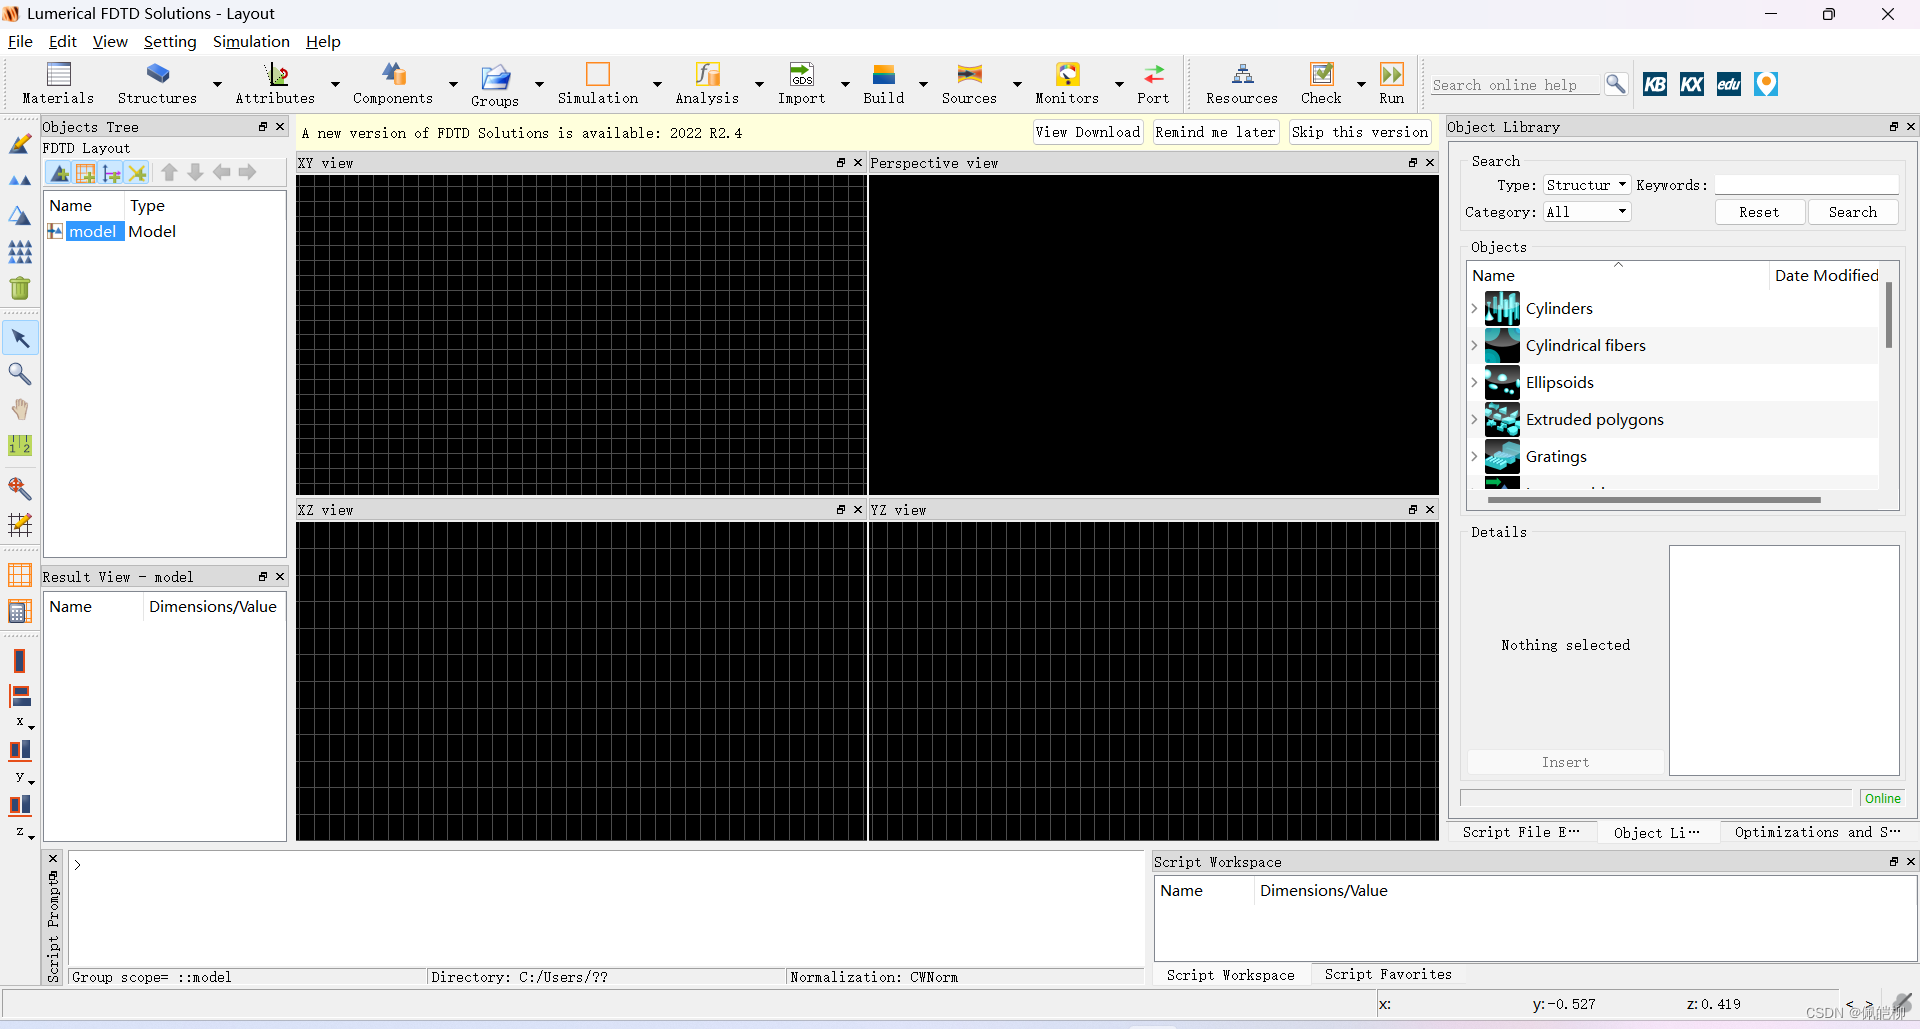This screenshot has width=1920, height=1029.
Task: Click the Groups folder icon
Action: [496, 77]
